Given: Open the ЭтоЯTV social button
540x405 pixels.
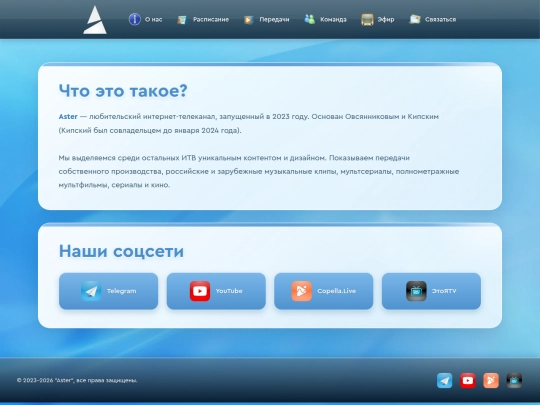Looking at the screenshot, I should point(432,291).
